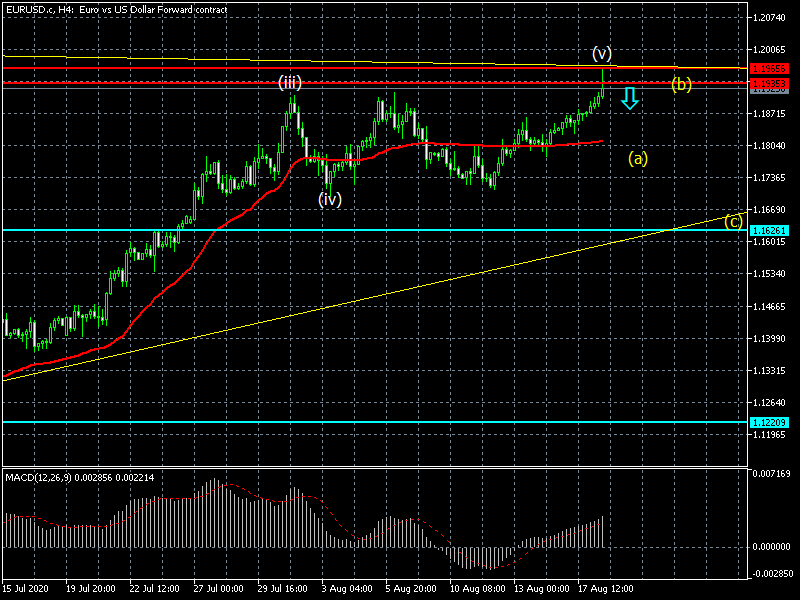The width and height of the screenshot is (800, 600).
Task: Click the red 1.19353 price tag
Action: (769, 82)
